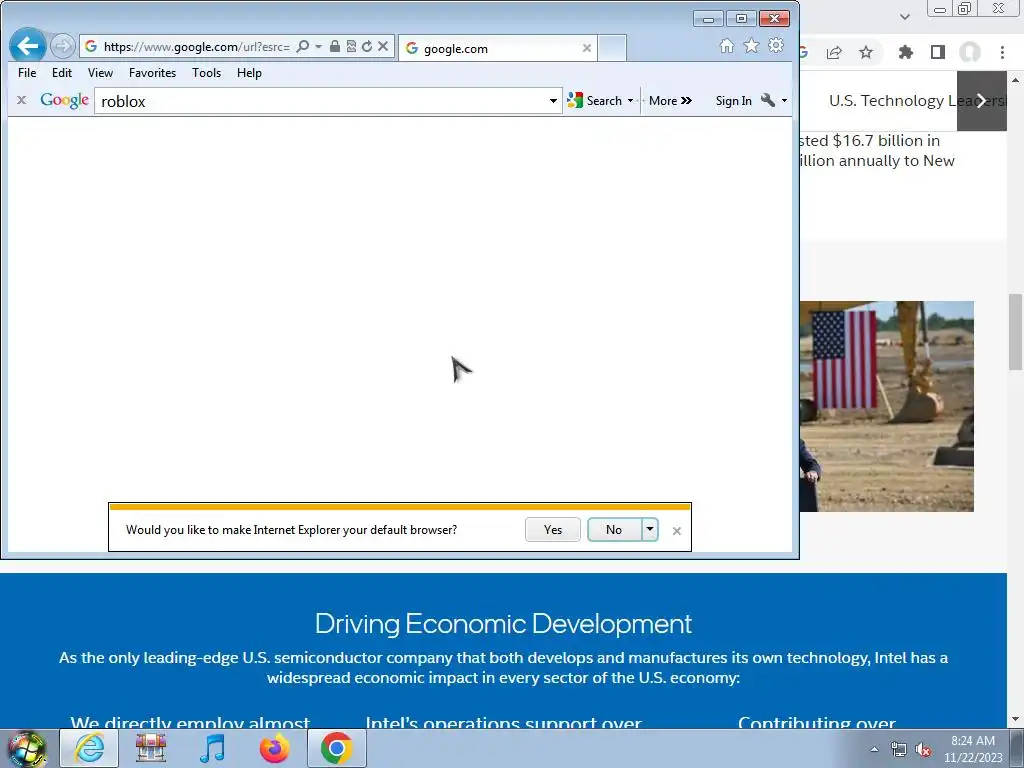The height and width of the screenshot is (768, 1024).
Task: Close the Google Toolbar with its X
Action: pos(22,100)
